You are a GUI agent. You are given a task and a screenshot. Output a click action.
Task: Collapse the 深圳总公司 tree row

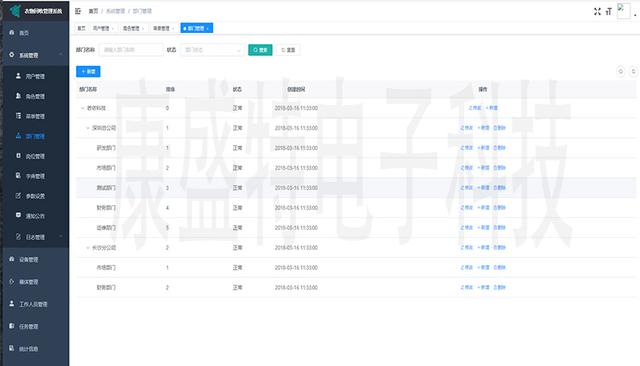tap(87, 128)
